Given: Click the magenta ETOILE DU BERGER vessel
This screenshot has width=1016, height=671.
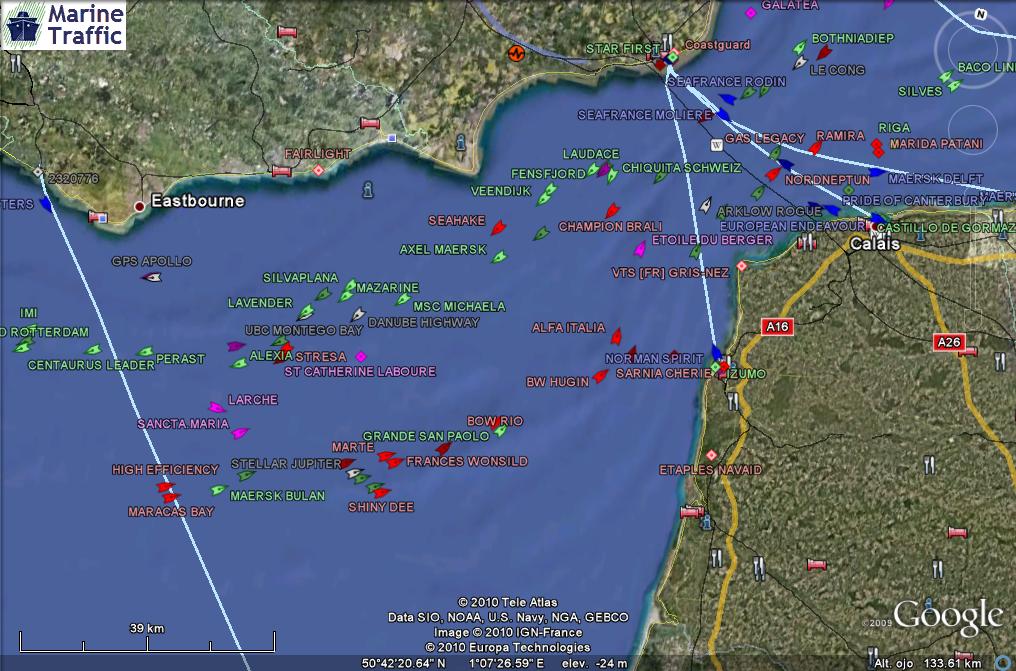Looking at the screenshot, I should pos(640,249).
